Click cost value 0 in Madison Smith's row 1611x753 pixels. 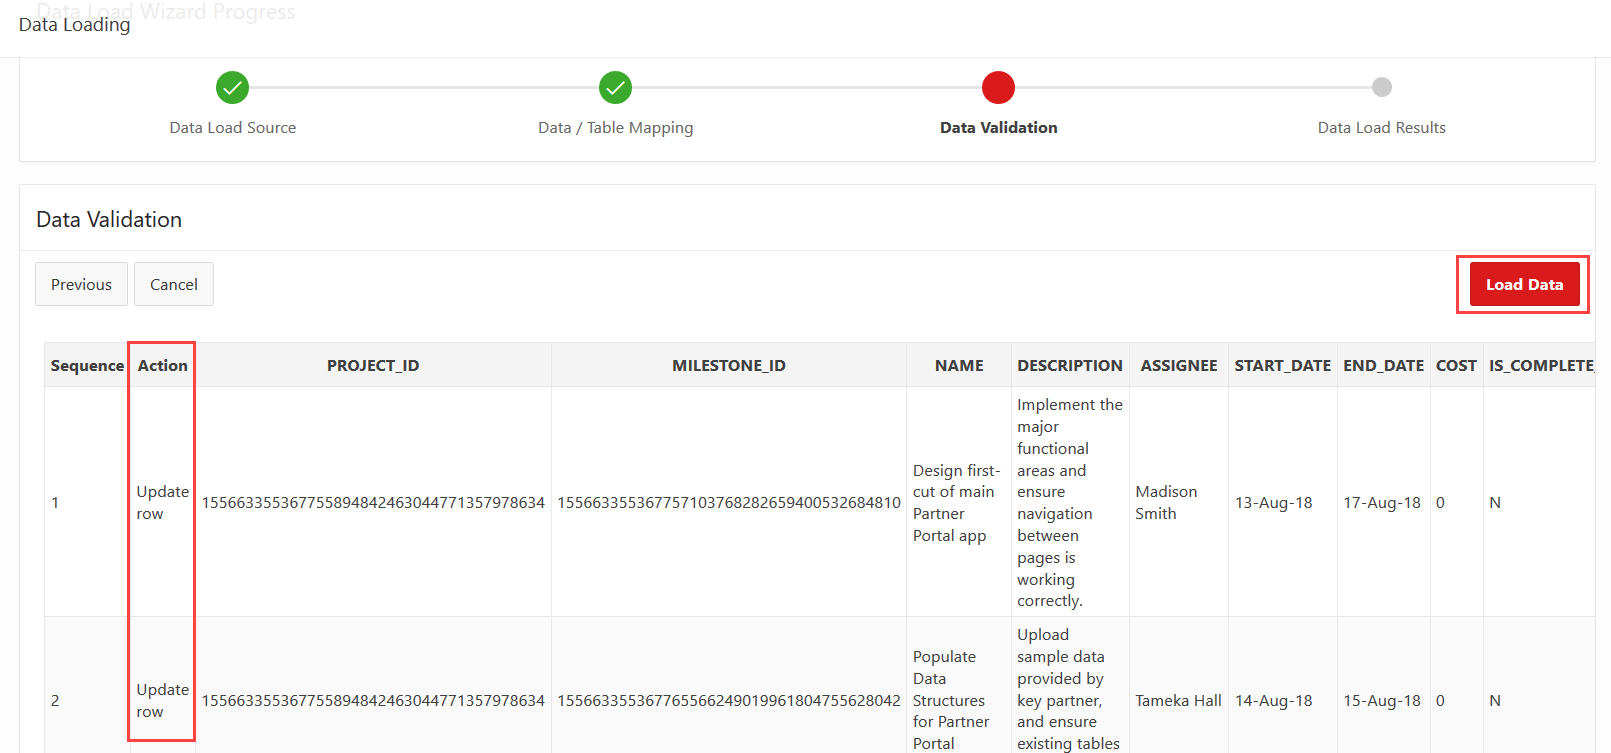tap(1440, 503)
